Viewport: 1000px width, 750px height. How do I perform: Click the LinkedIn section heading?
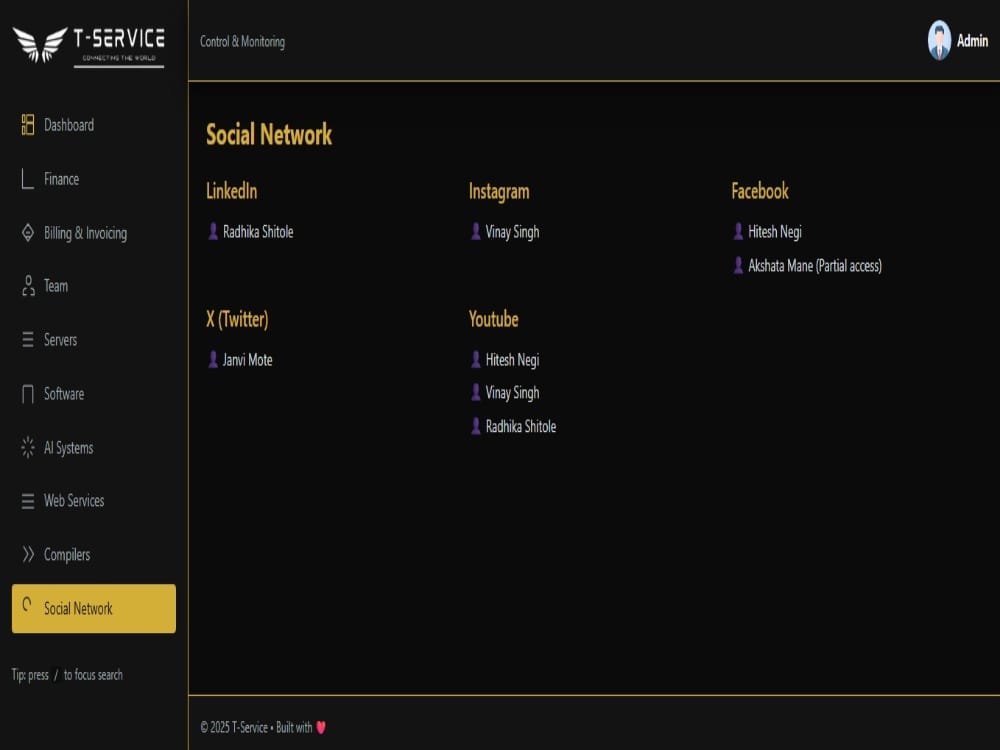coord(232,191)
